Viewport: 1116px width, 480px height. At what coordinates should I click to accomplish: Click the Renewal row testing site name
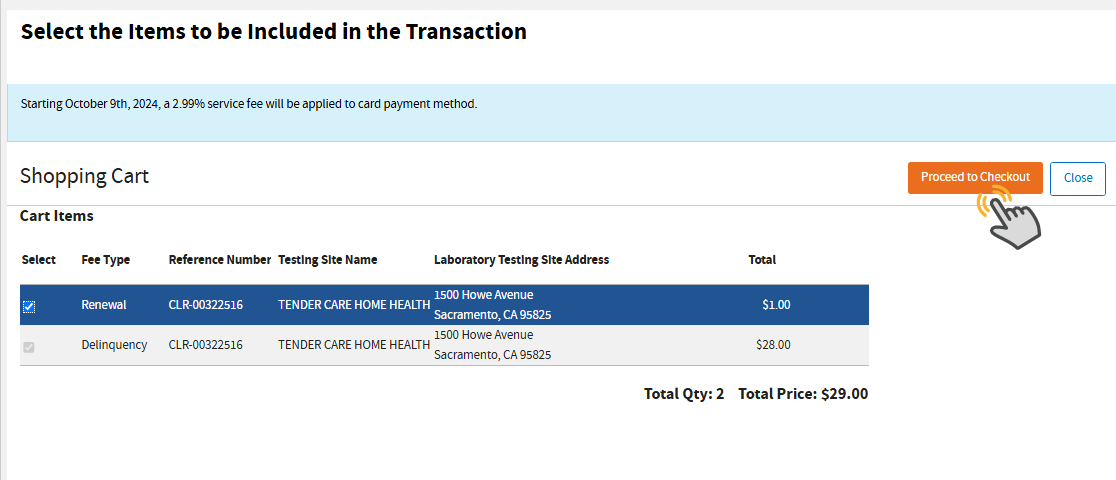pyautogui.click(x=354, y=305)
